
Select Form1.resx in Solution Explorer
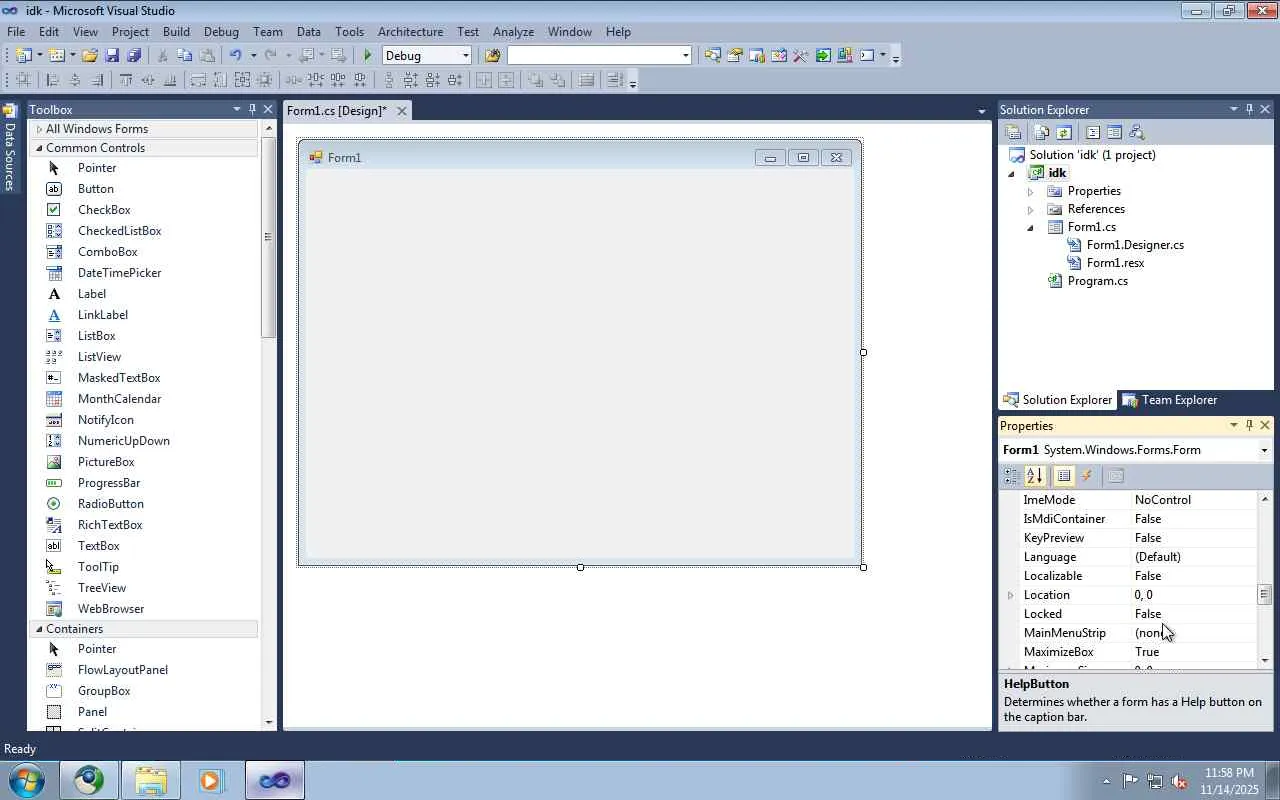(1115, 263)
